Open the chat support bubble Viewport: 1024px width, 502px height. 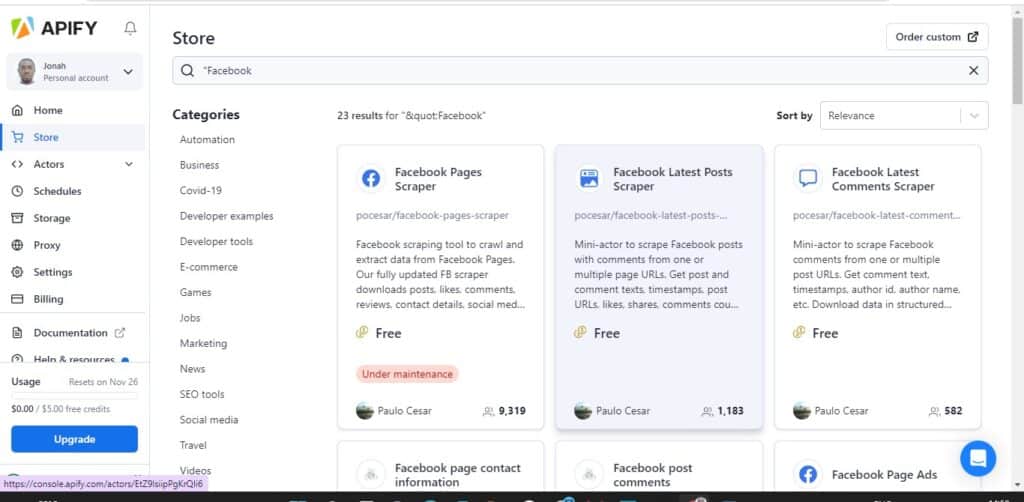(x=978, y=458)
